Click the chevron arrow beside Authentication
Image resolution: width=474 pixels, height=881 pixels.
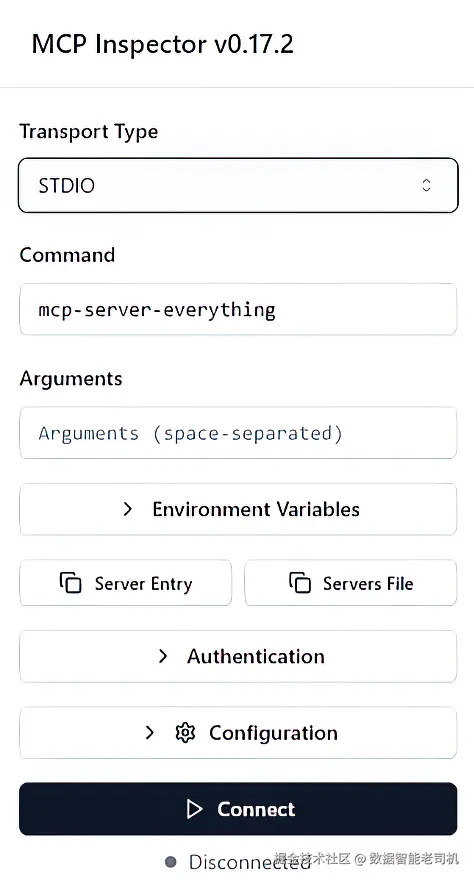click(163, 656)
